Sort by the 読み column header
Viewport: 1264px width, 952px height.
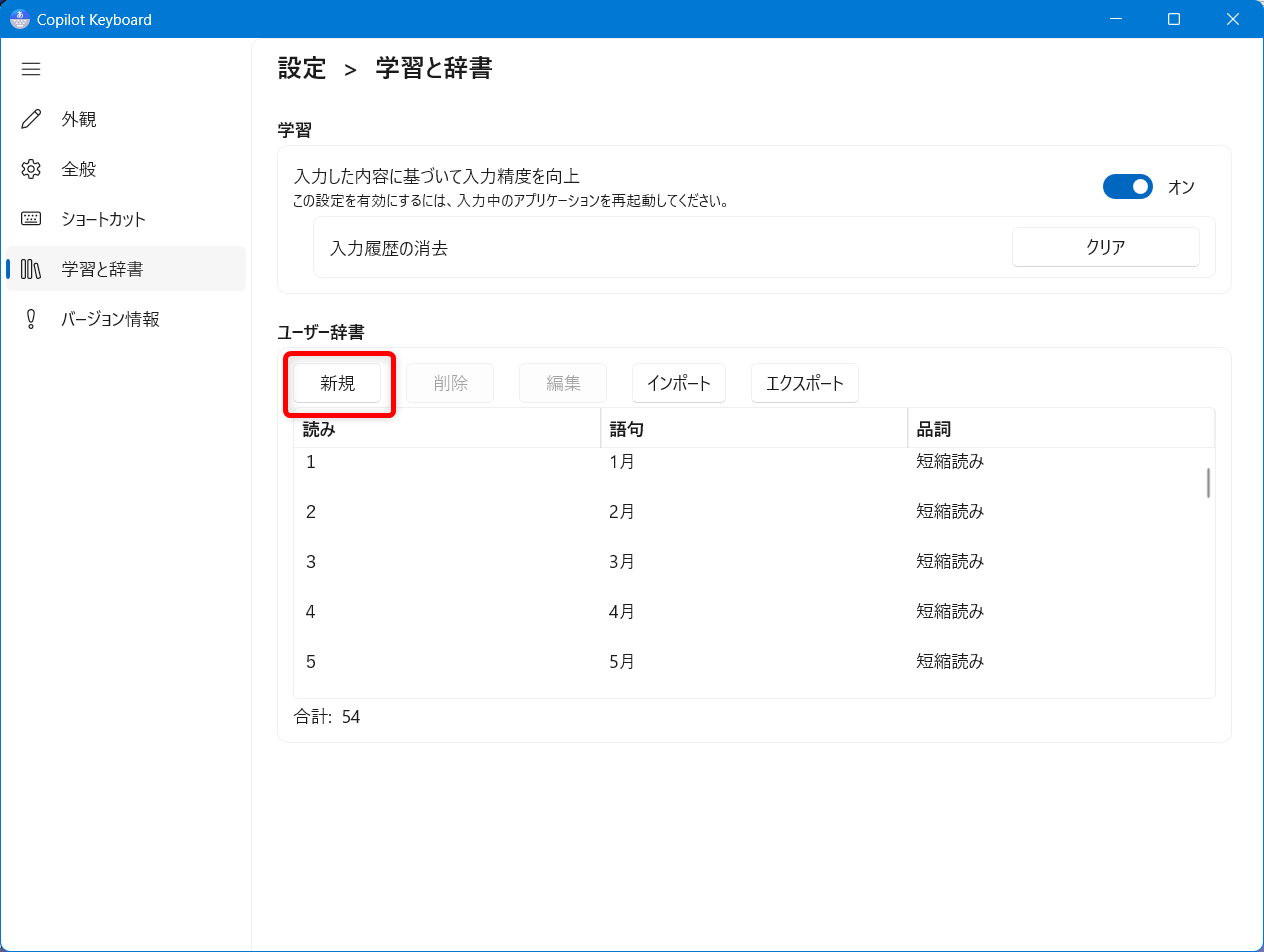tap(447, 428)
